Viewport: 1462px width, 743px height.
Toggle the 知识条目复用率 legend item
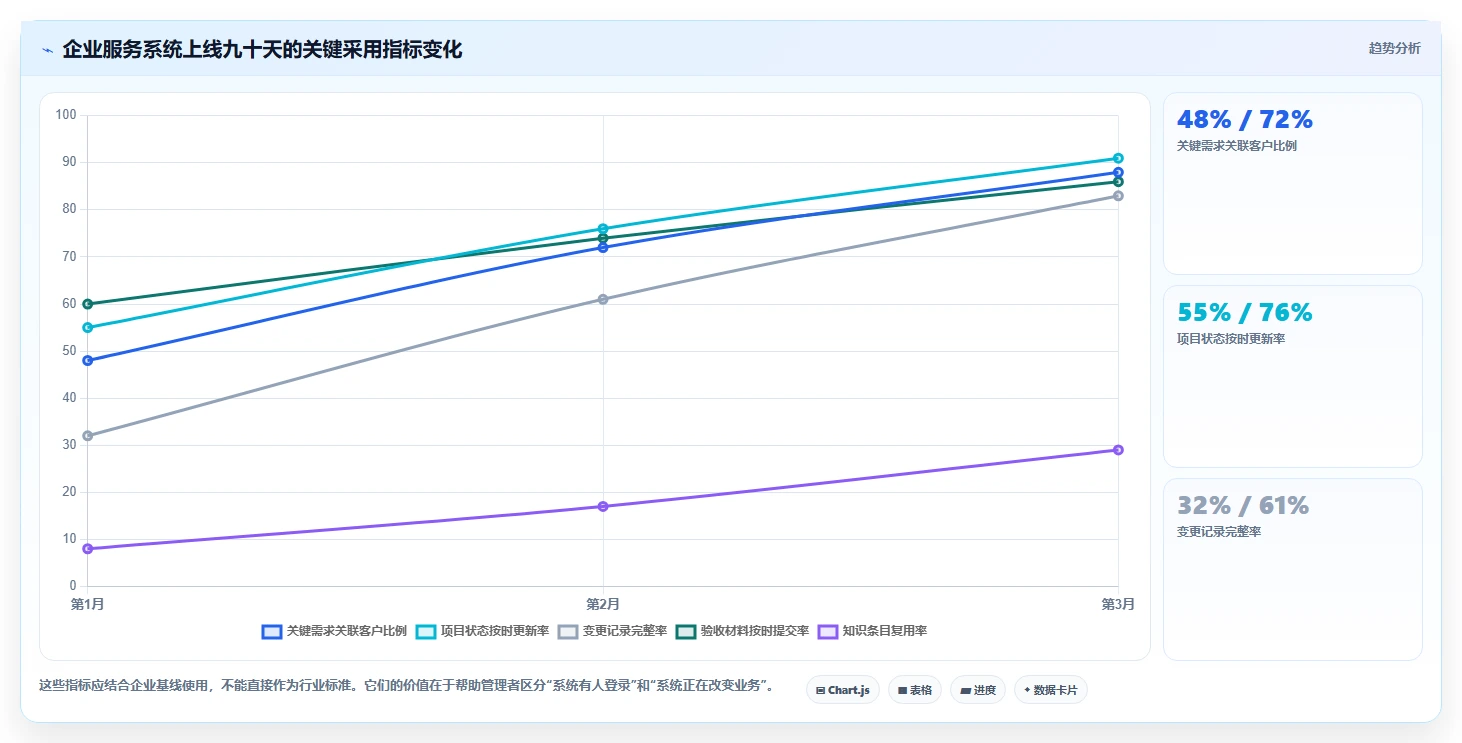pos(872,631)
